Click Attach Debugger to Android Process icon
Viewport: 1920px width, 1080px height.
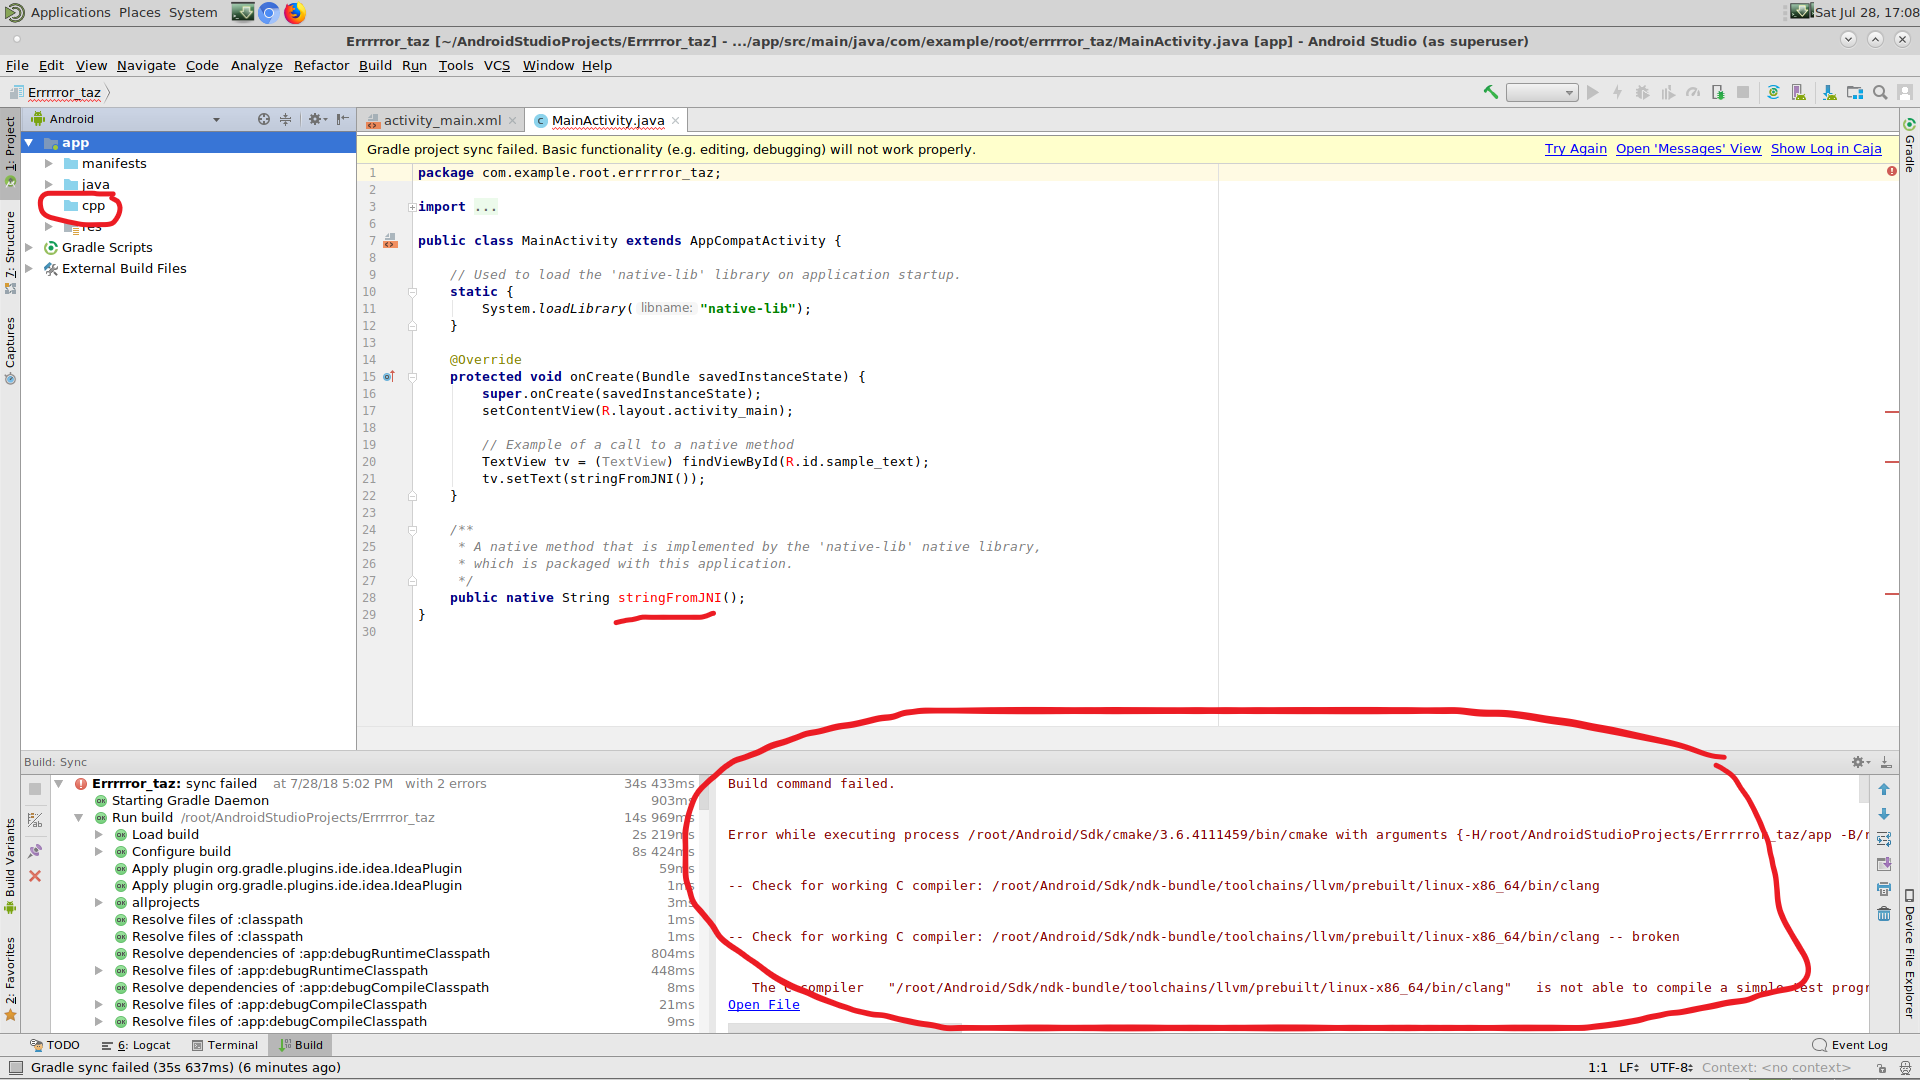(1718, 92)
